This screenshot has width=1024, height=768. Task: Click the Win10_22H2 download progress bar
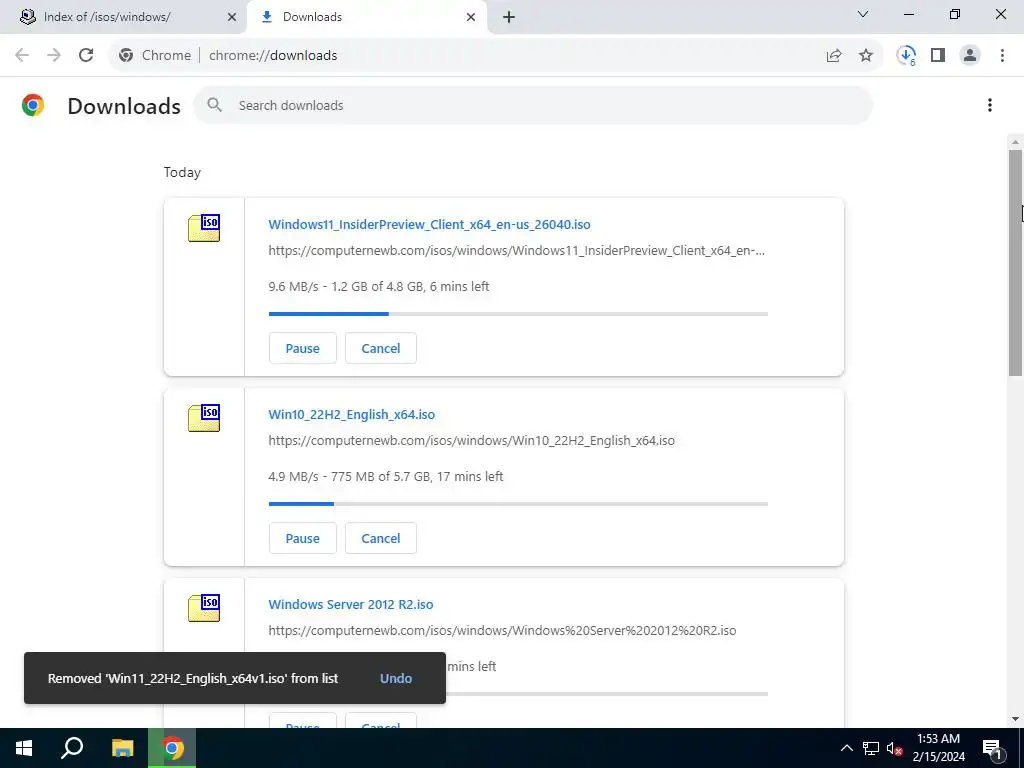tap(518, 504)
